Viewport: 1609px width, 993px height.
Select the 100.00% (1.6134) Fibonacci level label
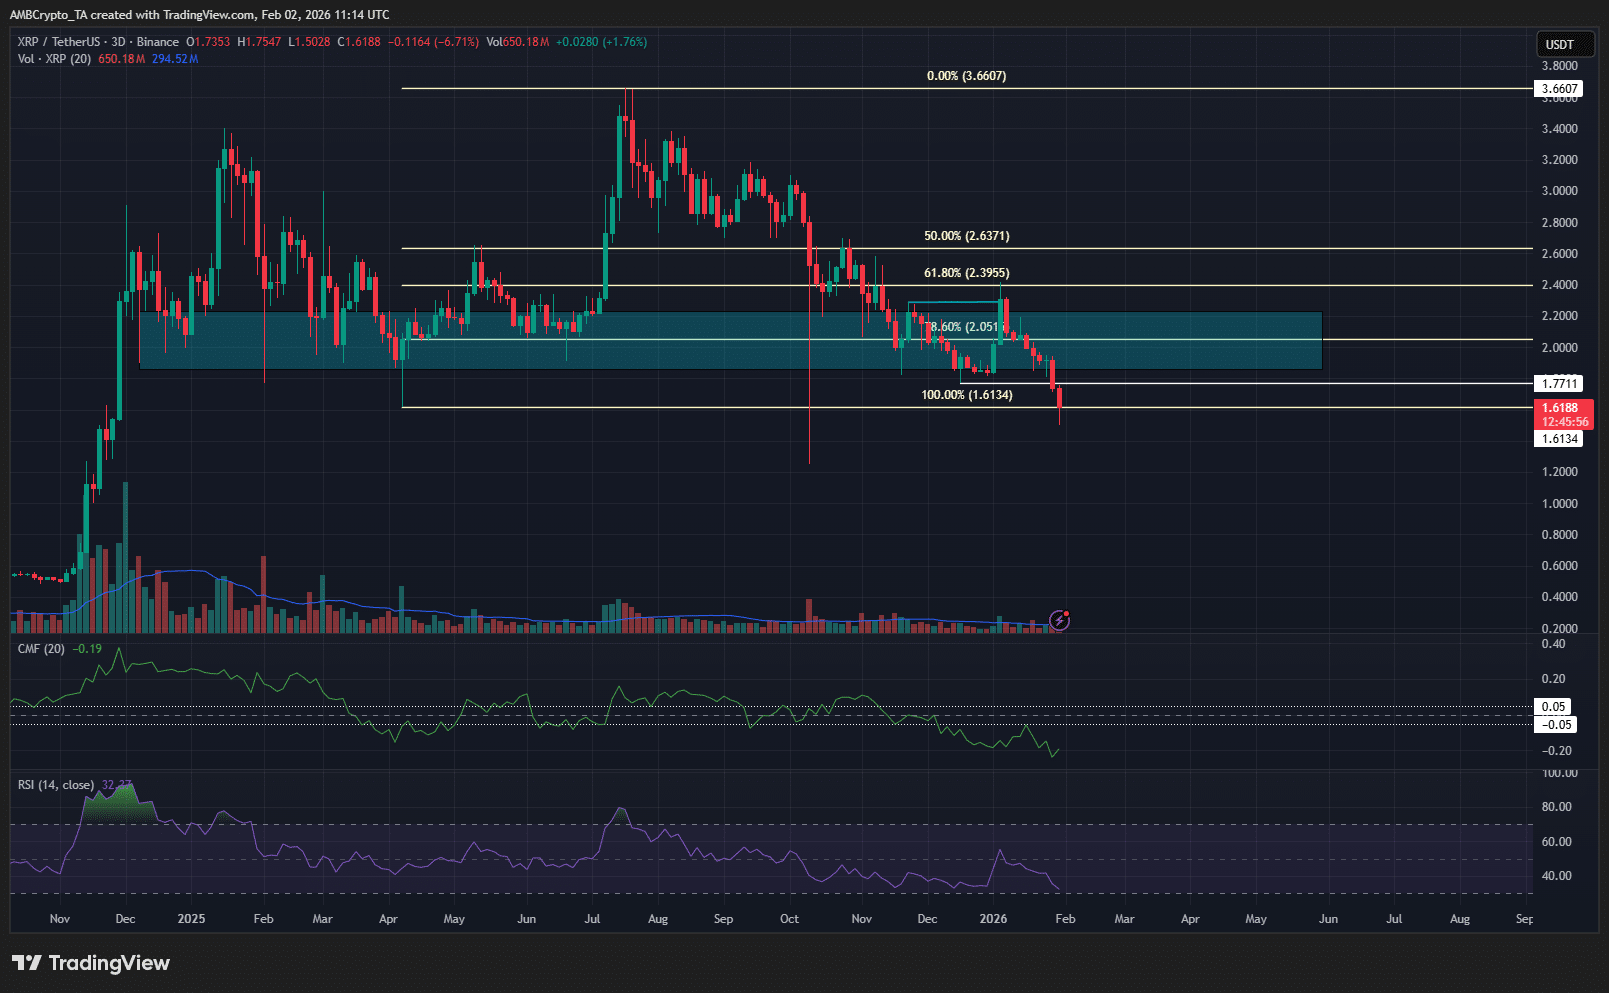point(966,395)
